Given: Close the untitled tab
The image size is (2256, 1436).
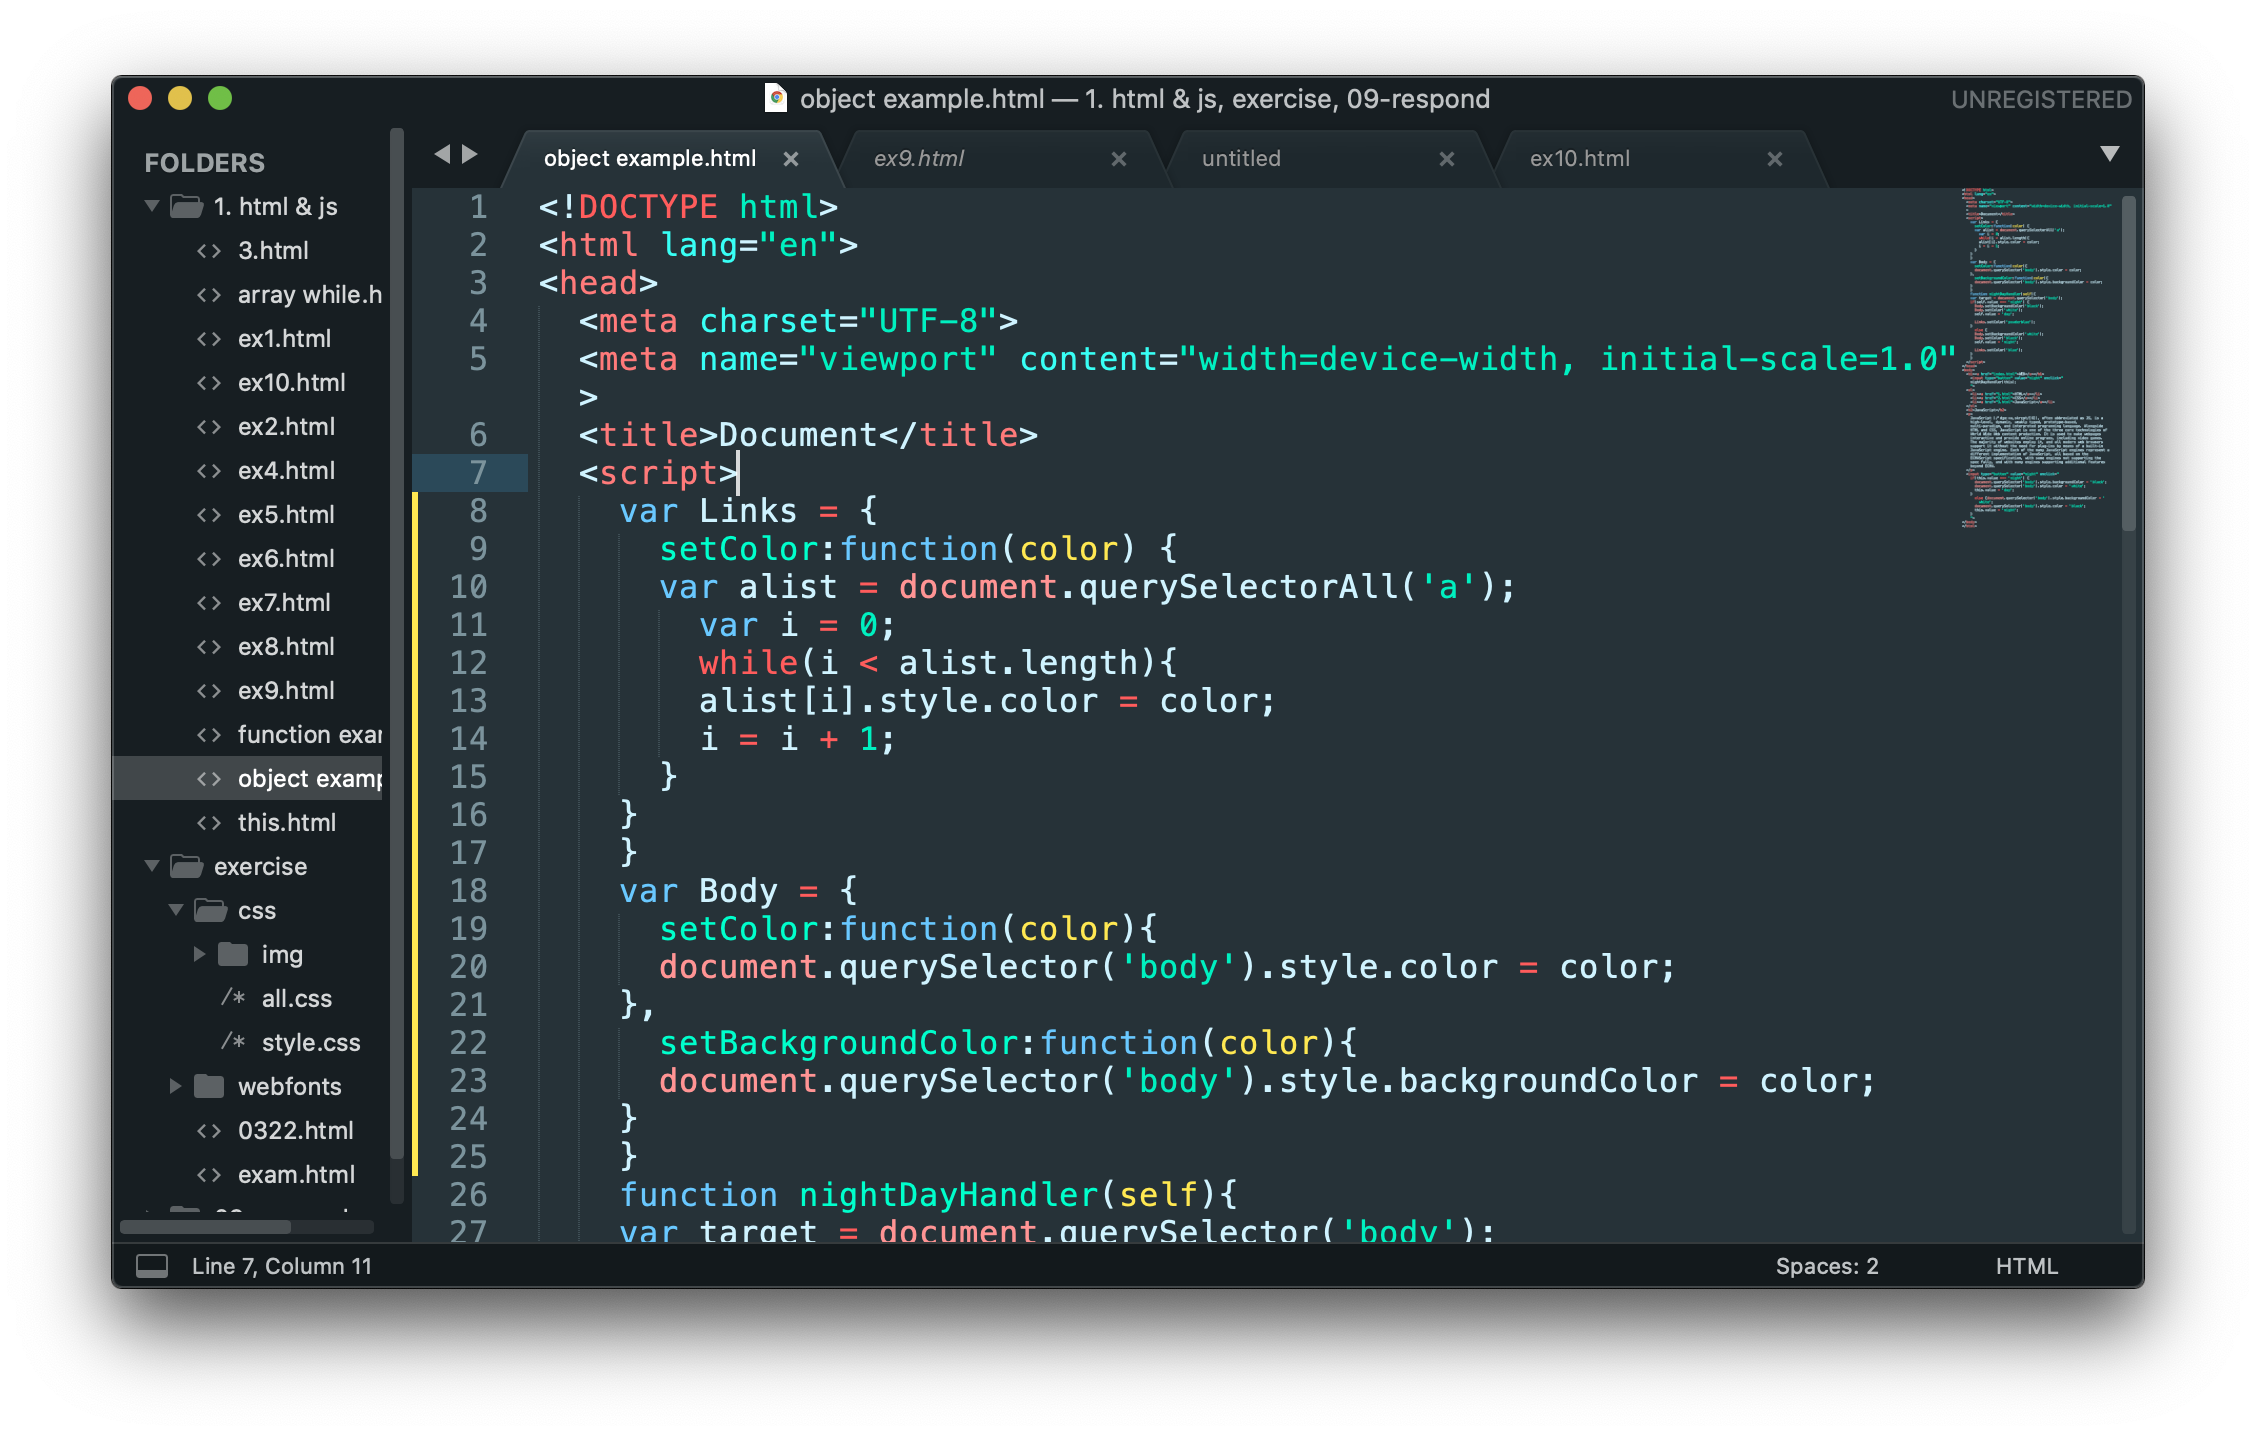Looking at the screenshot, I should pyautogui.click(x=1446, y=159).
